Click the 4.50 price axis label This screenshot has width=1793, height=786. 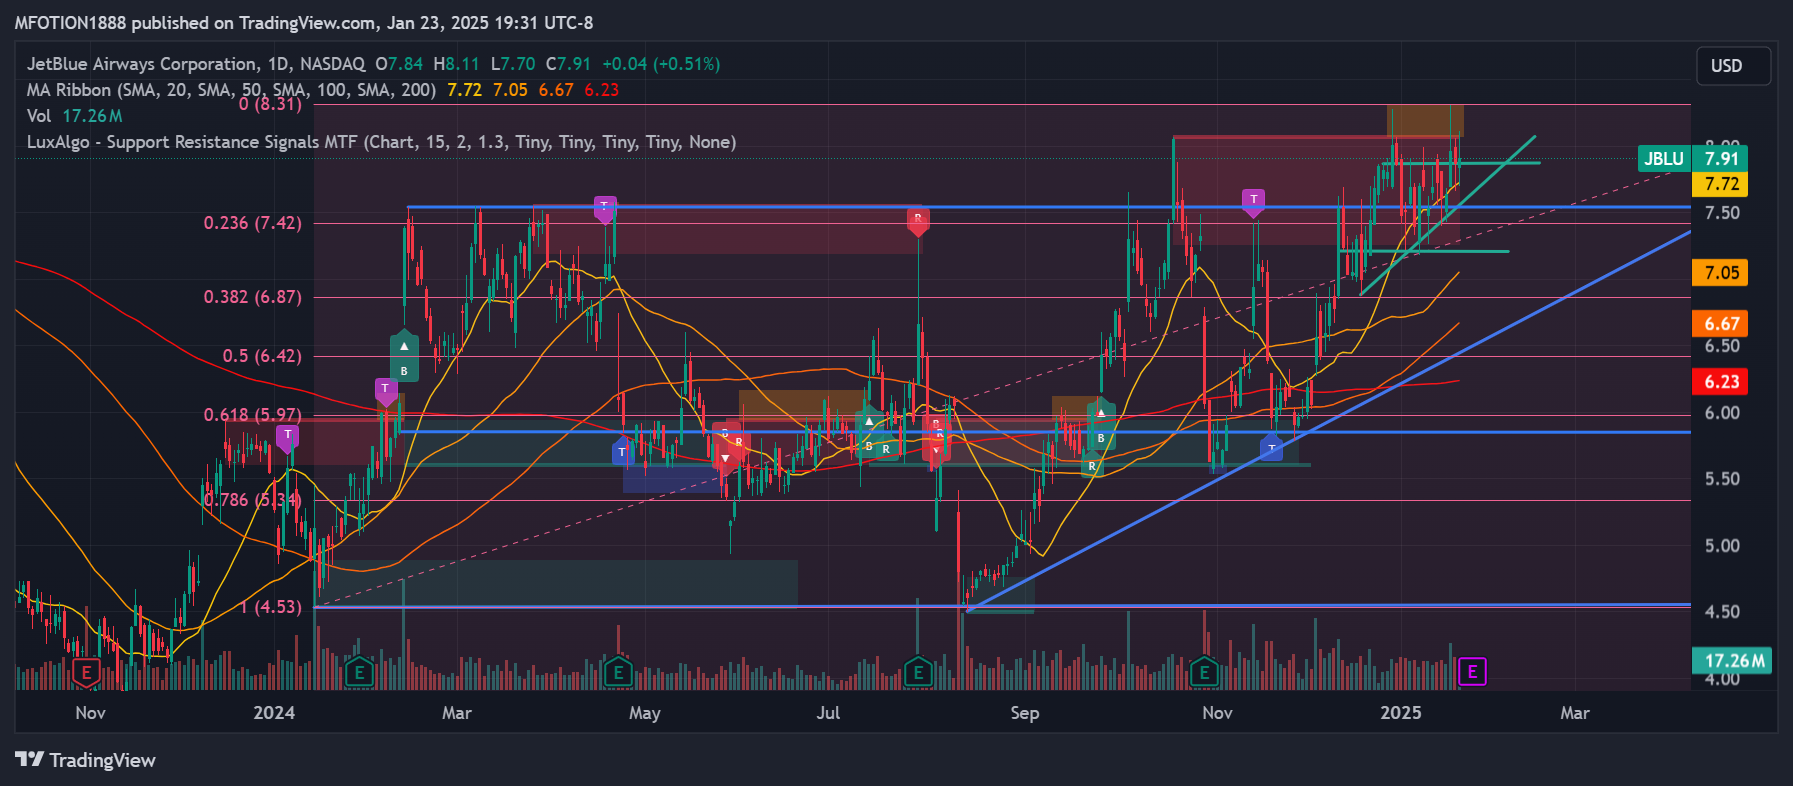tap(1722, 612)
